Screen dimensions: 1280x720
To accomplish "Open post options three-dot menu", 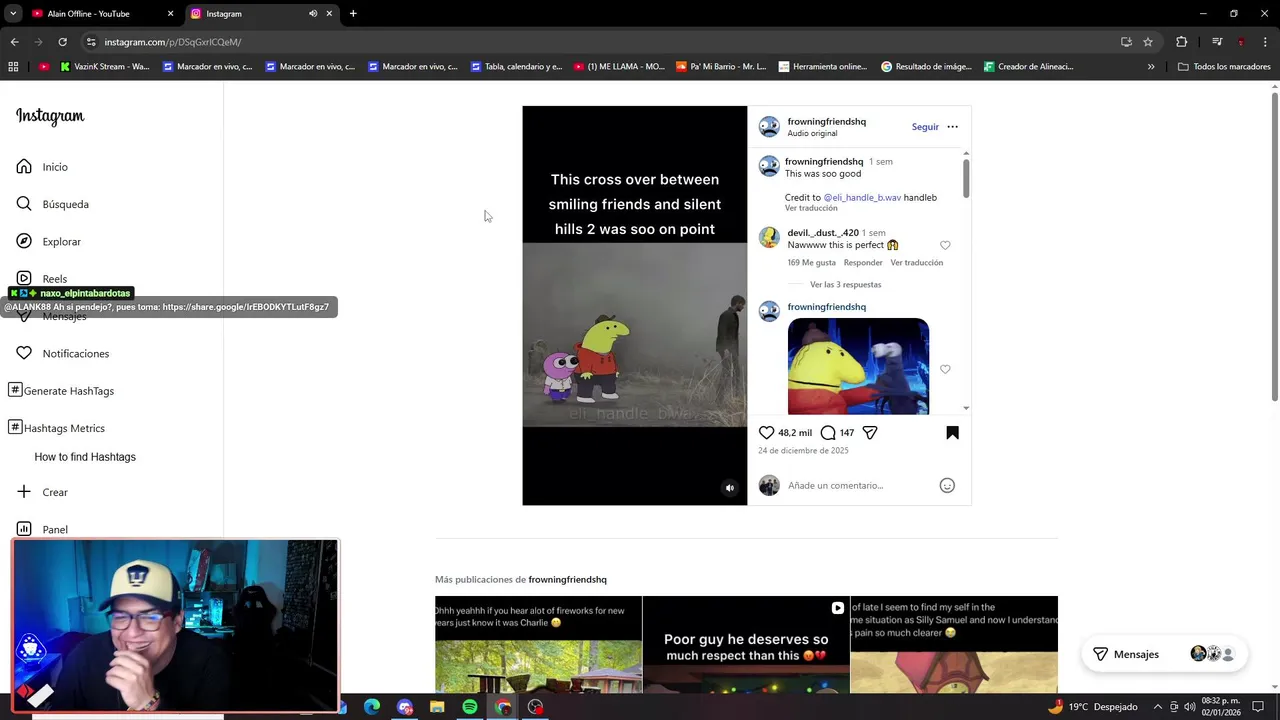I will point(952,127).
